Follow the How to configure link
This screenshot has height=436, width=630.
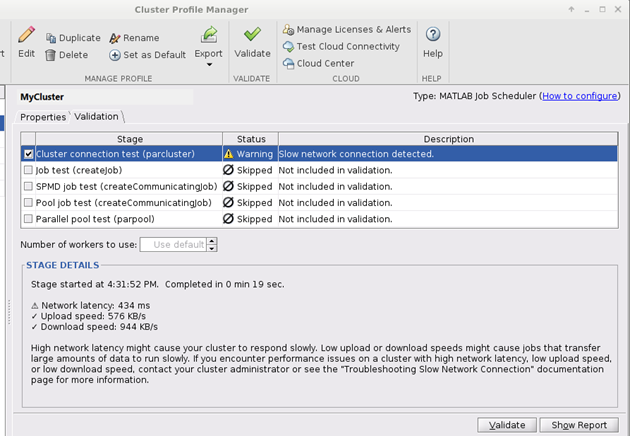pos(582,96)
